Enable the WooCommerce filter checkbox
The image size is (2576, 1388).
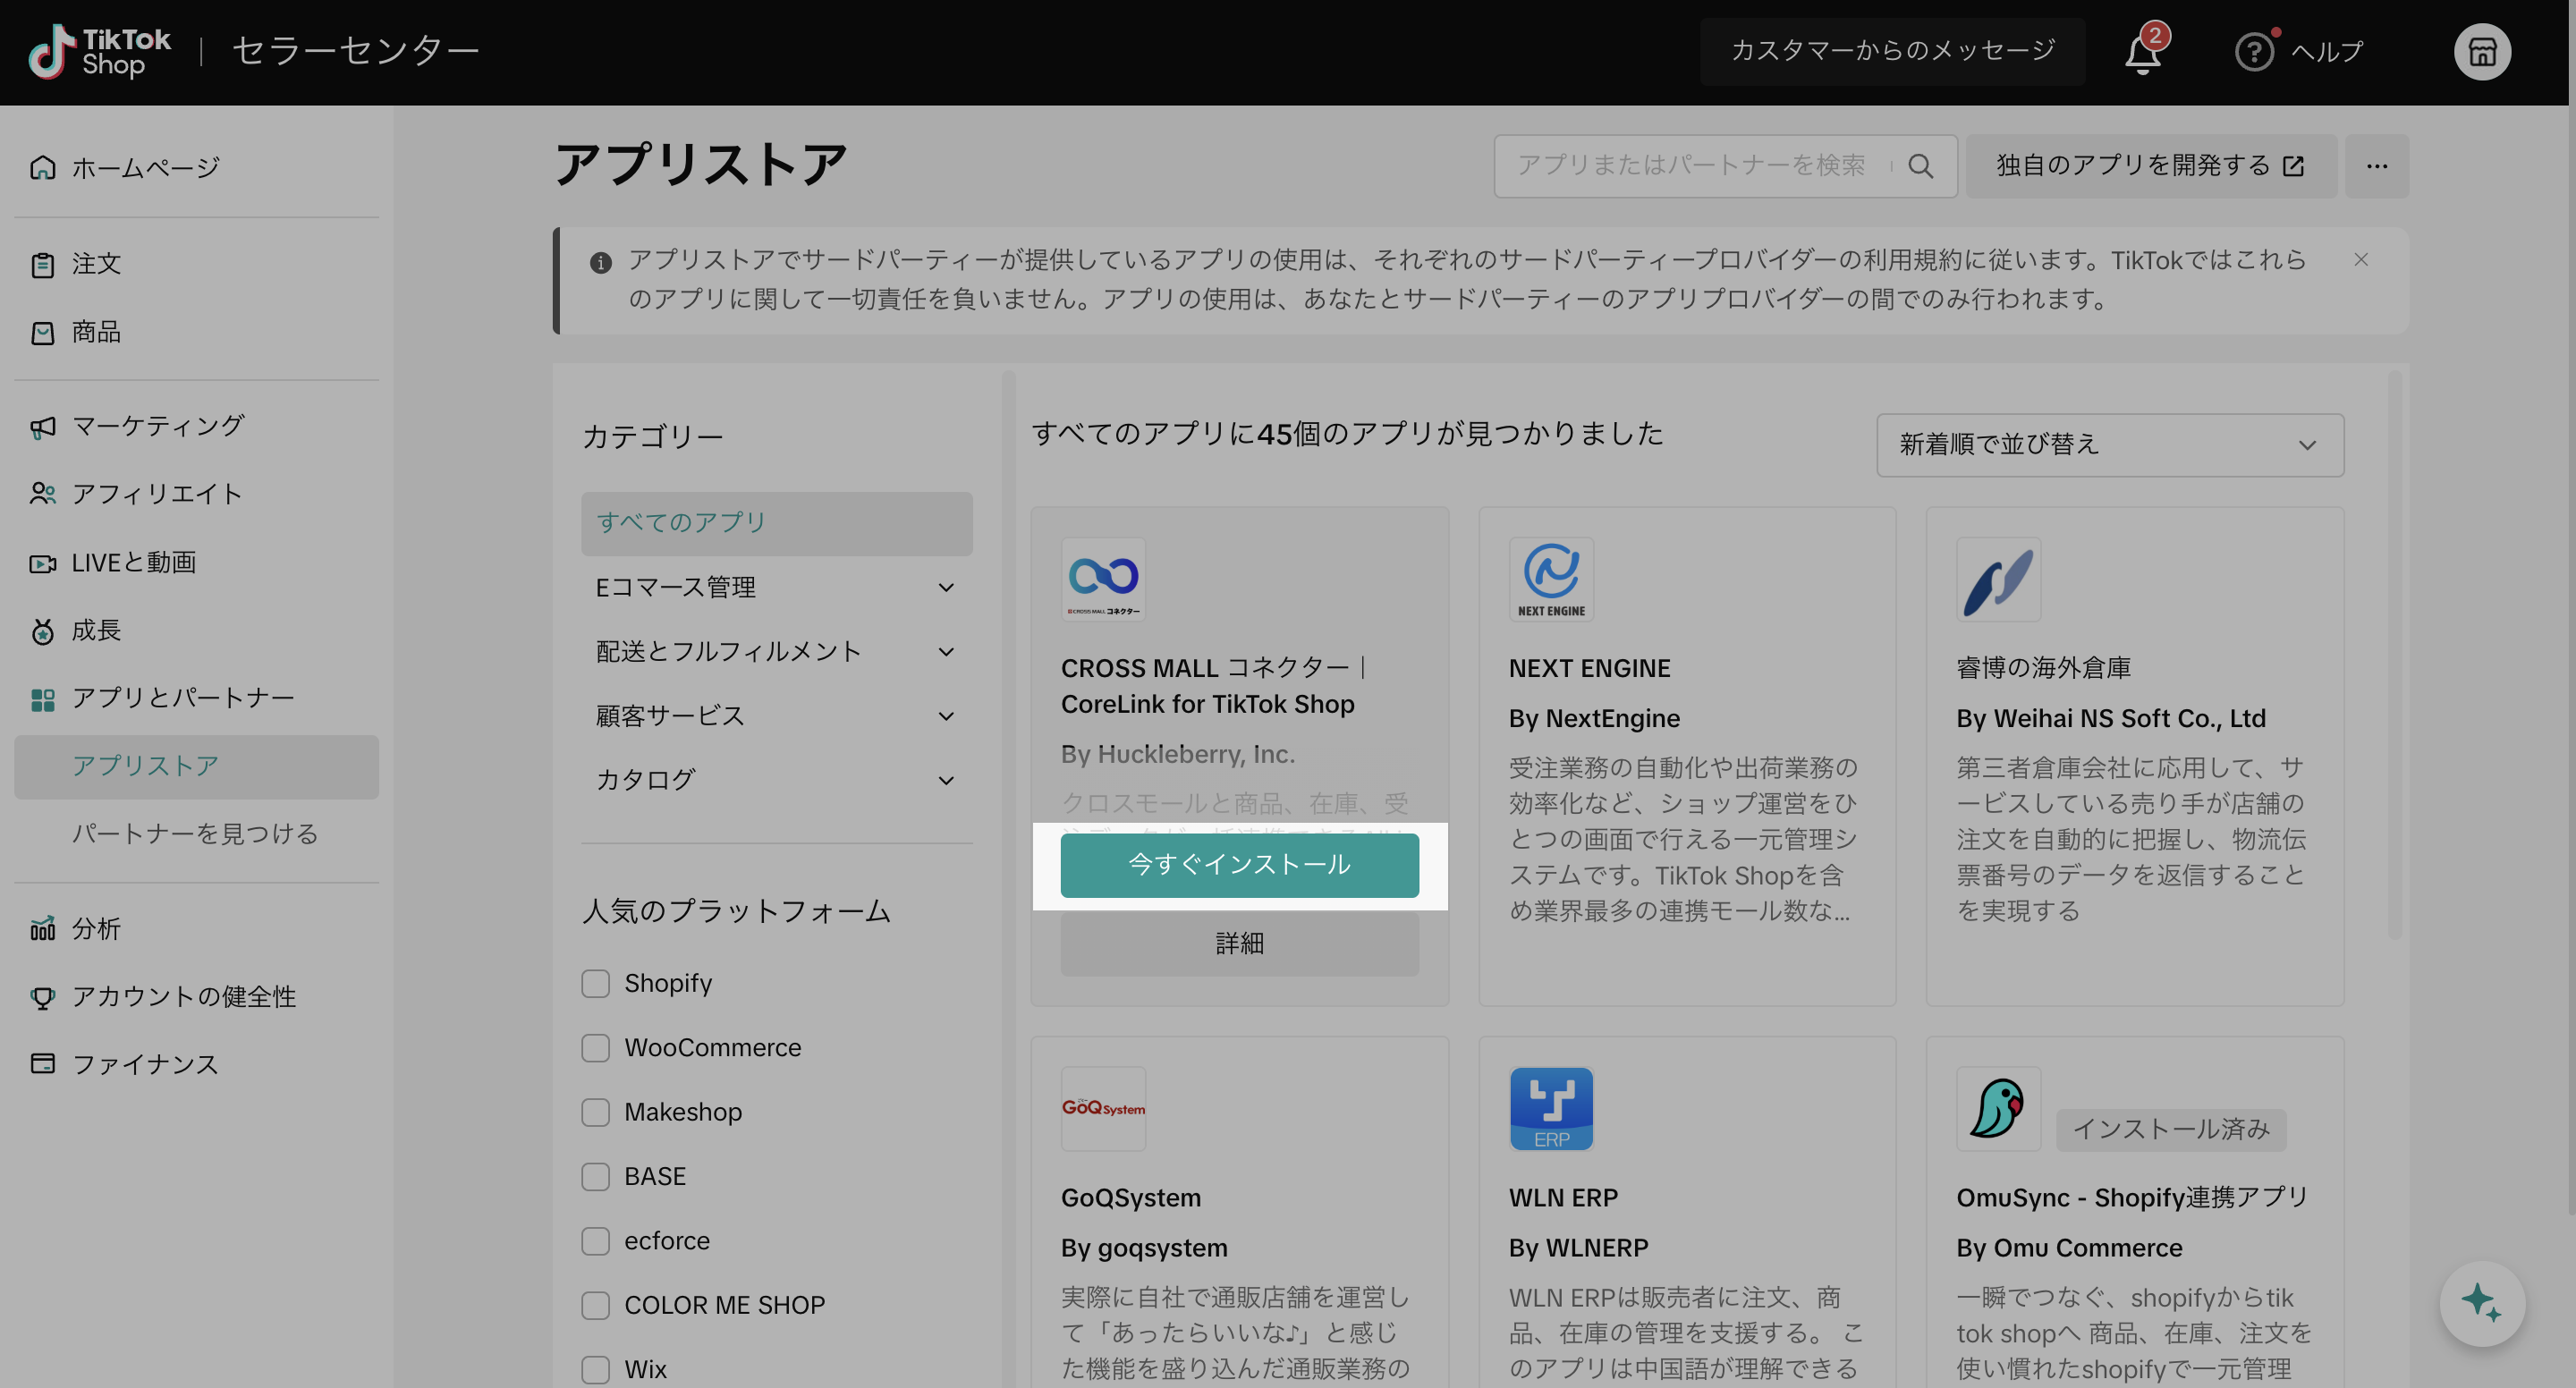tap(596, 1048)
